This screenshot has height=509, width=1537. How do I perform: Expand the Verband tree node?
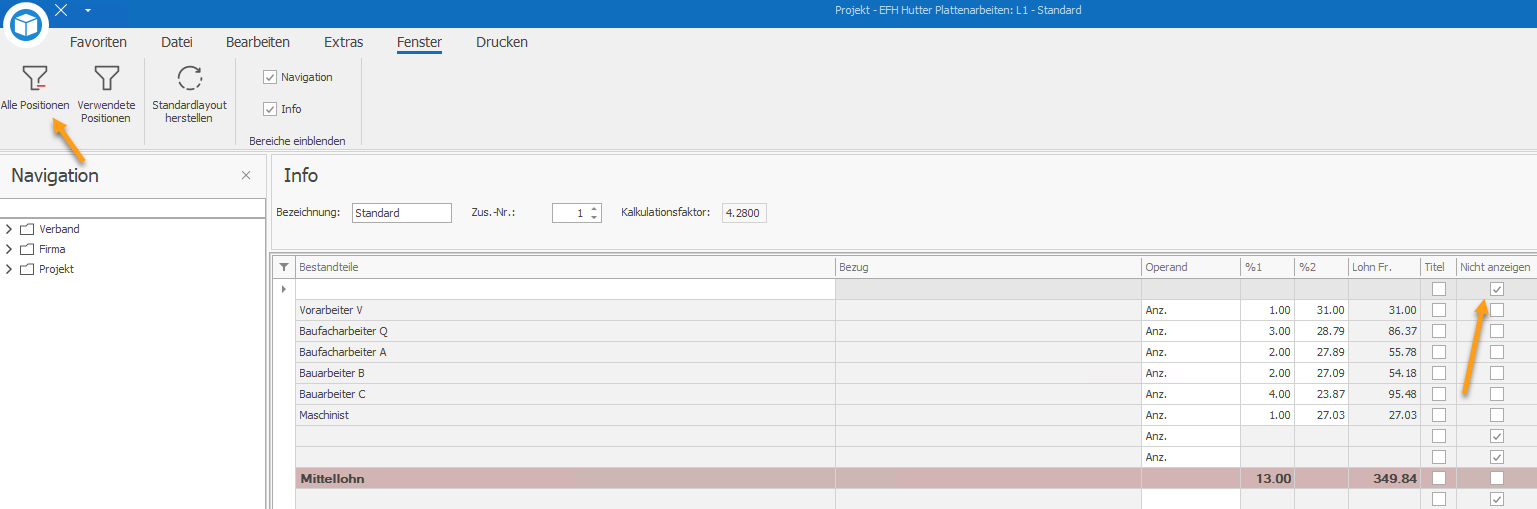coord(9,229)
